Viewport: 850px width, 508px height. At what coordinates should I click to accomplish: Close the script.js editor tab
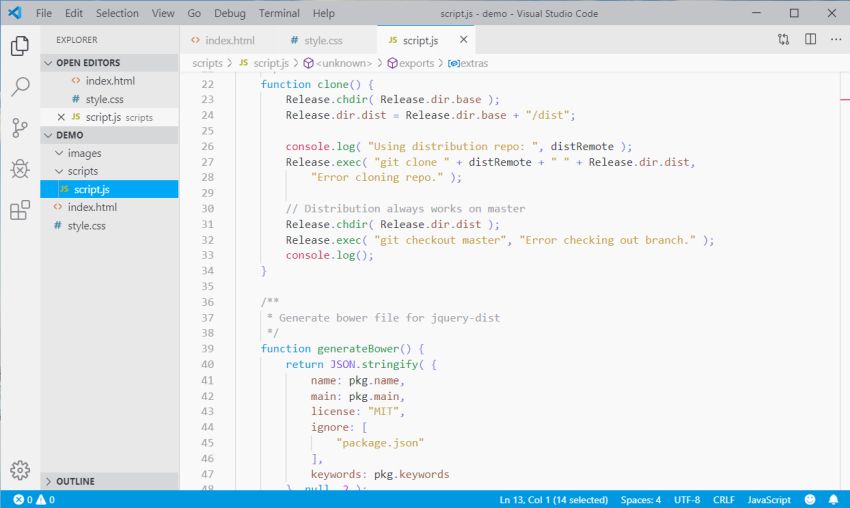[463, 40]
